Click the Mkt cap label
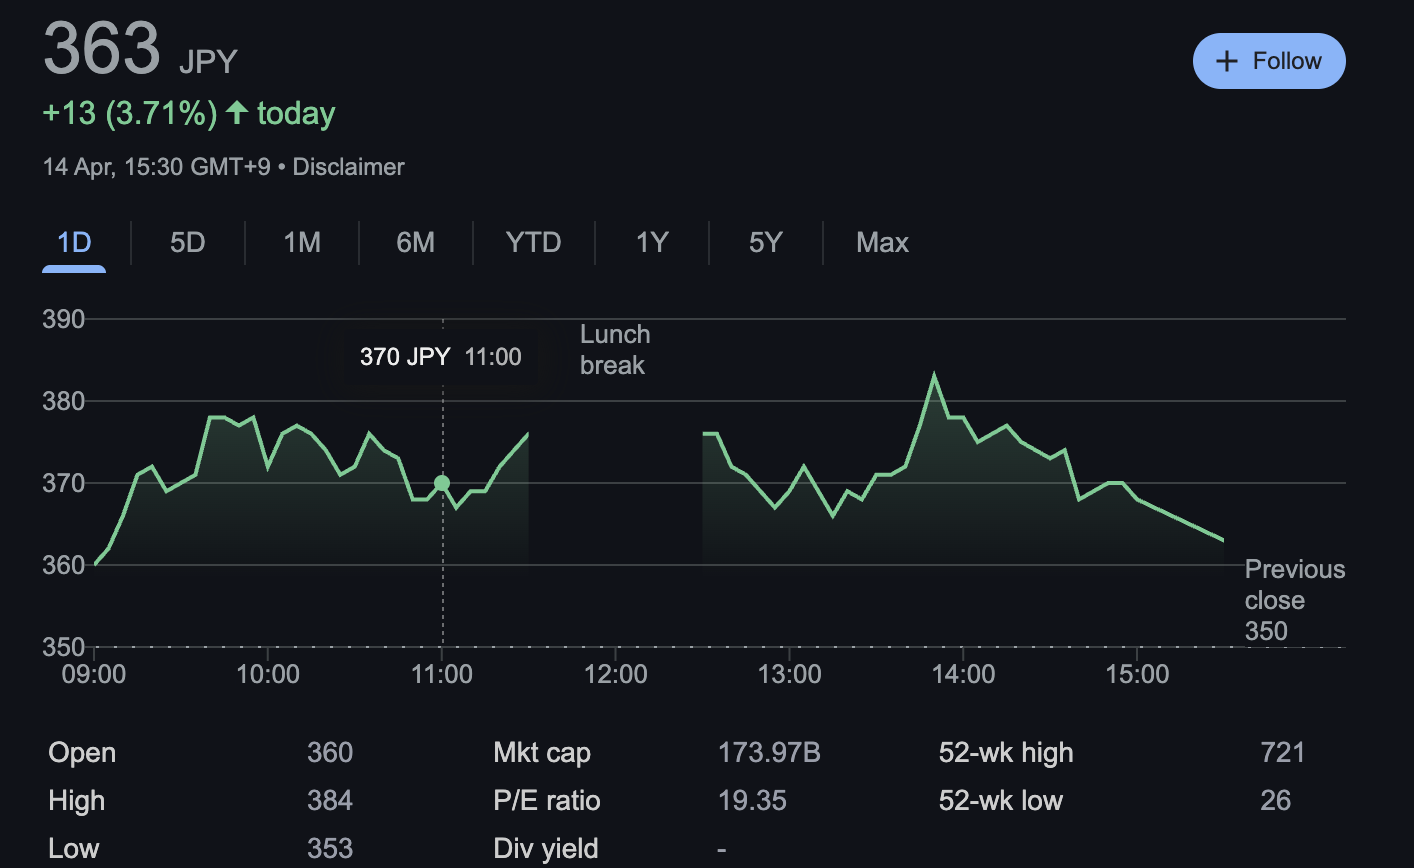 click(542, 752)
